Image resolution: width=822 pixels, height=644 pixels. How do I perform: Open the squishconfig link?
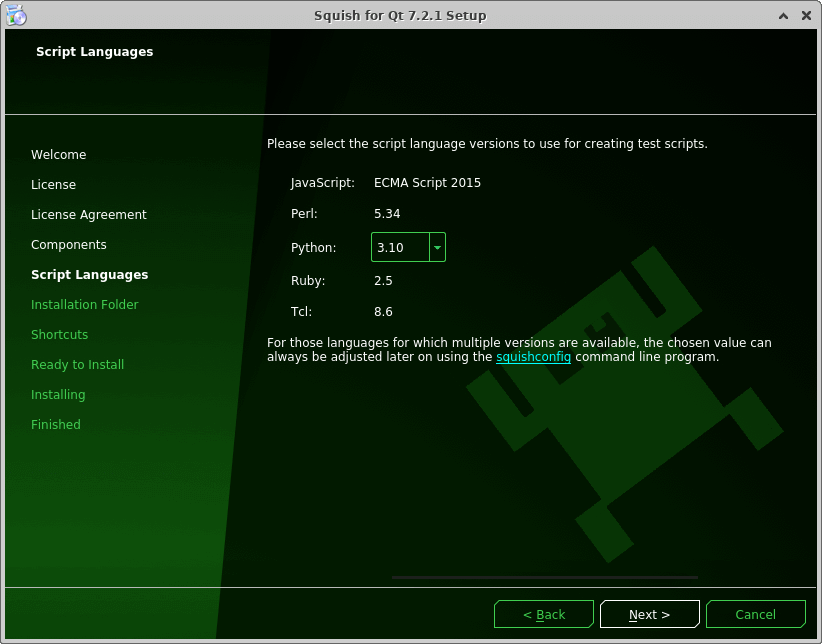tap(533, 357)
